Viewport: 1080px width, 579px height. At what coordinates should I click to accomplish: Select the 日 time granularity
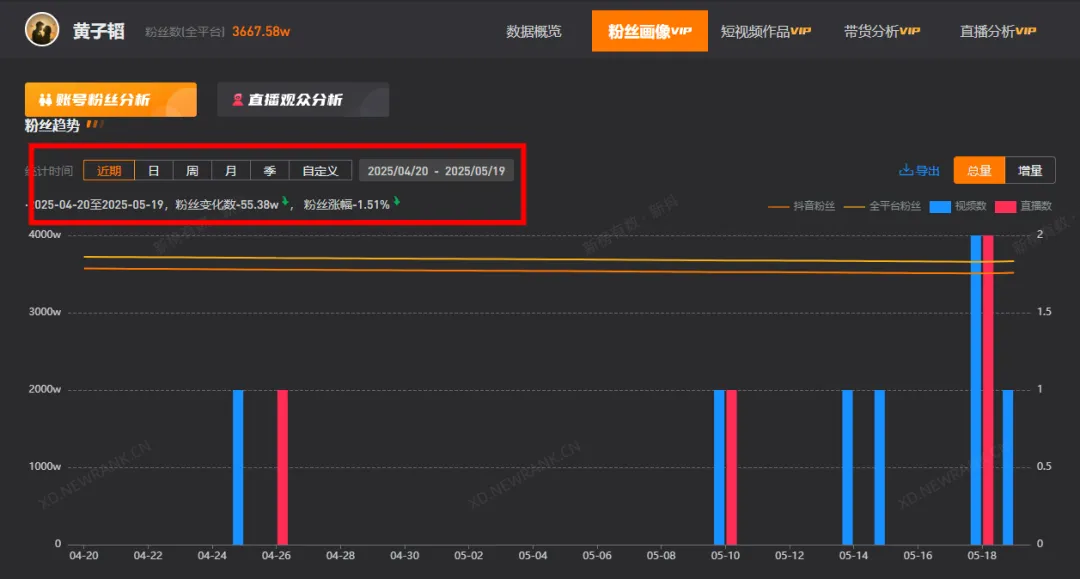click(154, 171)
